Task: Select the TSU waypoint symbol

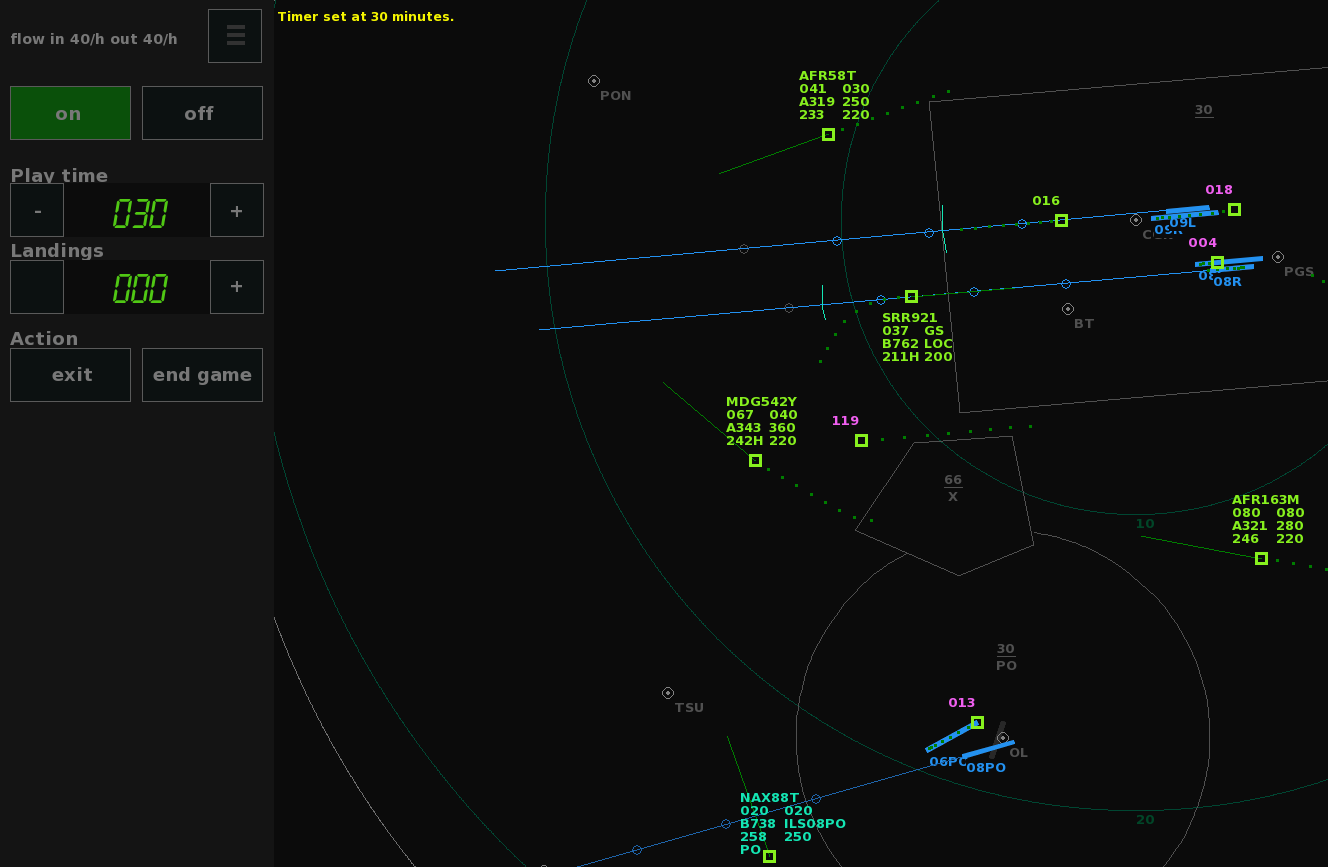Action: 668,693
